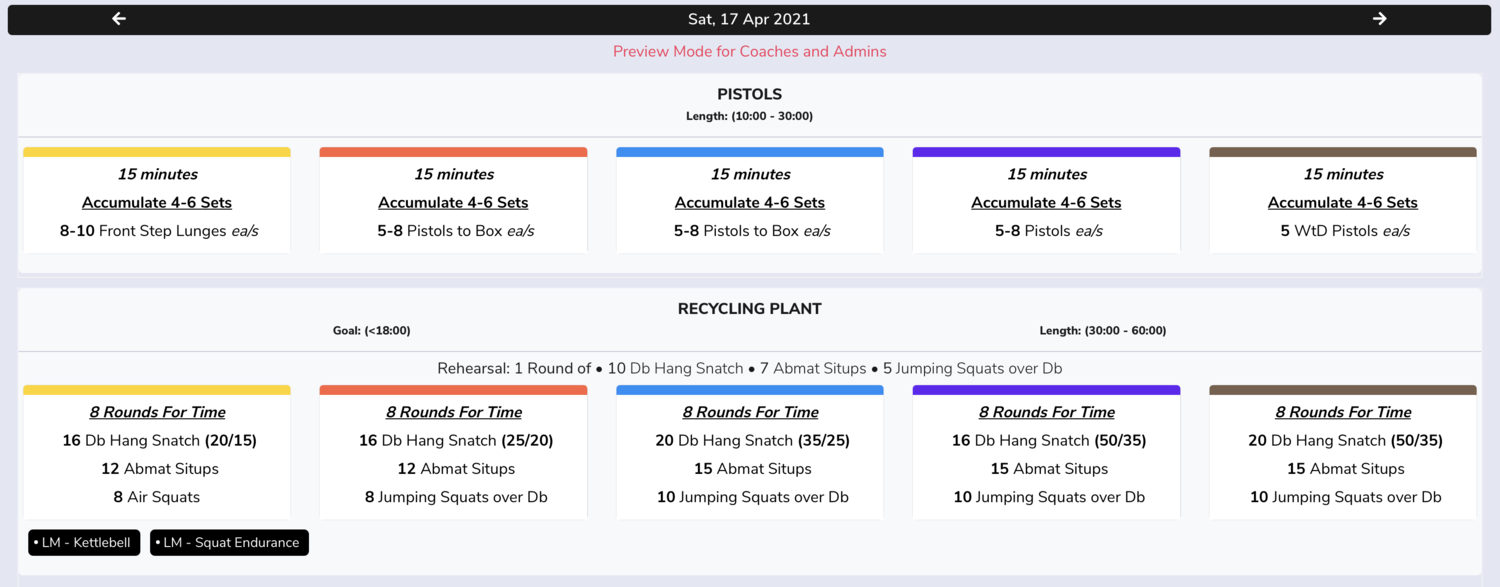The image size is (1500, 587).
Task: Select the blue color bar in the Pistols section
Action: point(750,152)
